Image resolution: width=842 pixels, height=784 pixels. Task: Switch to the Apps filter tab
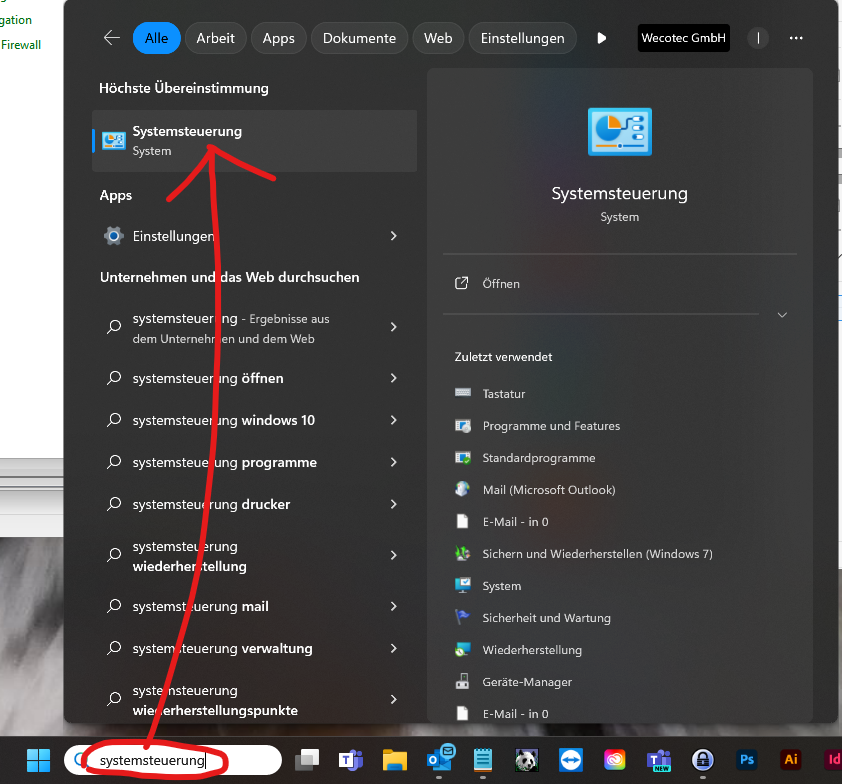tap(278, 38)
